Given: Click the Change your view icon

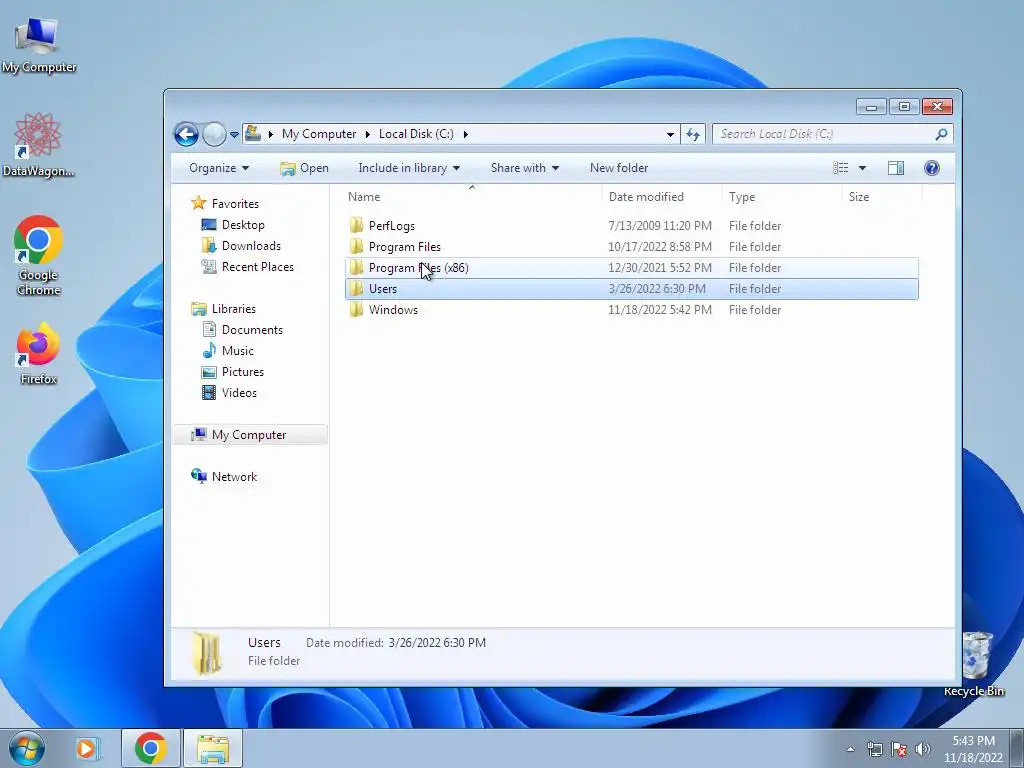Looking at the screenshot, I should click(840, 168).
